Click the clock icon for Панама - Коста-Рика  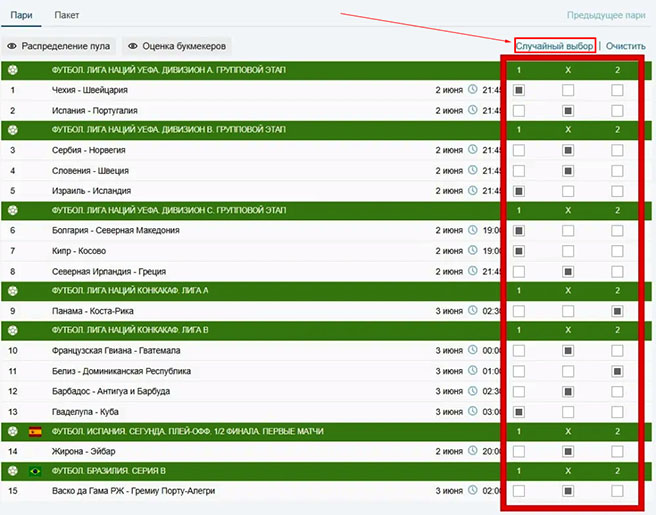pyautogui.click(x=472, y=310)
